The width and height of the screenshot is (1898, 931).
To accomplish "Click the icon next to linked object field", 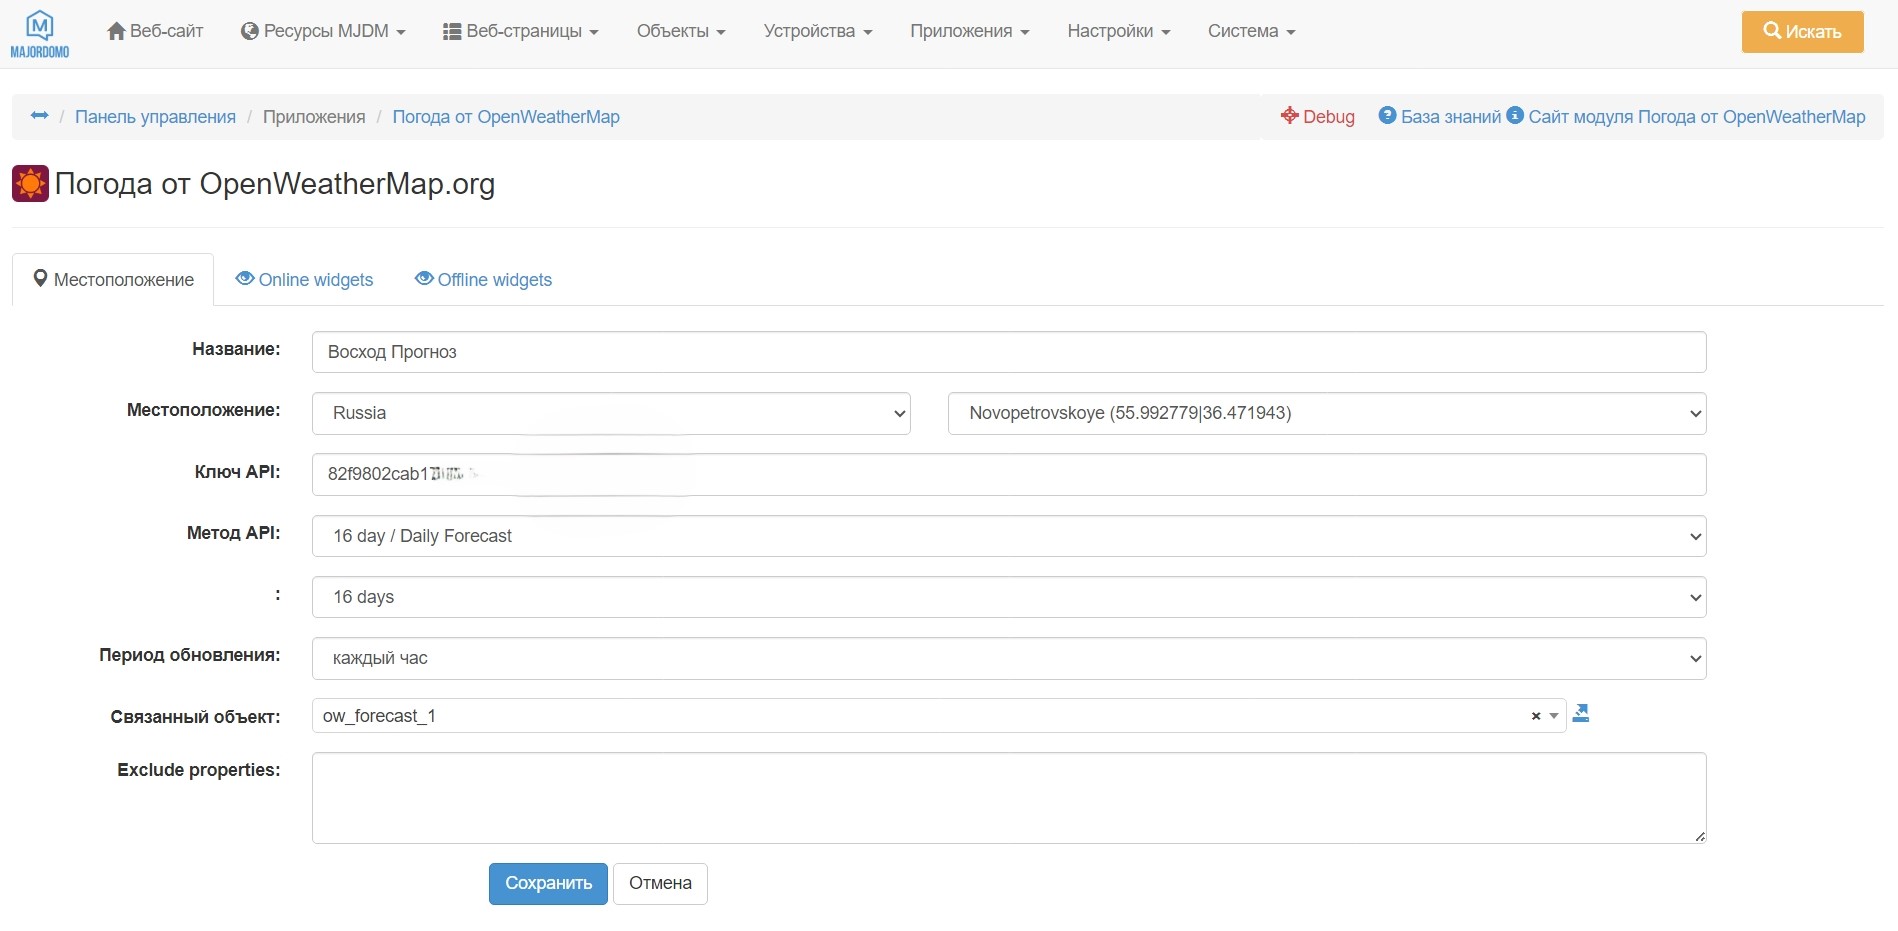I will coord(1581,714).
